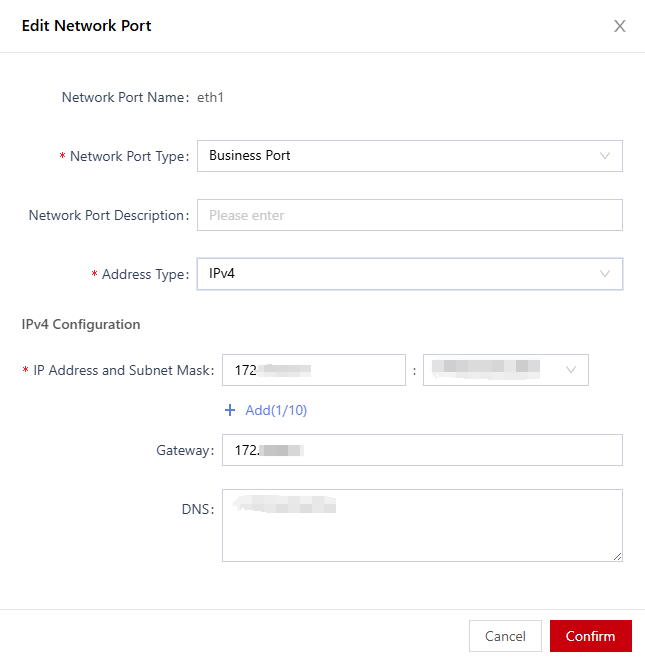Click the Network Port Name label
The height and width of the screenshot is (661, 645).
click(126, 97)
